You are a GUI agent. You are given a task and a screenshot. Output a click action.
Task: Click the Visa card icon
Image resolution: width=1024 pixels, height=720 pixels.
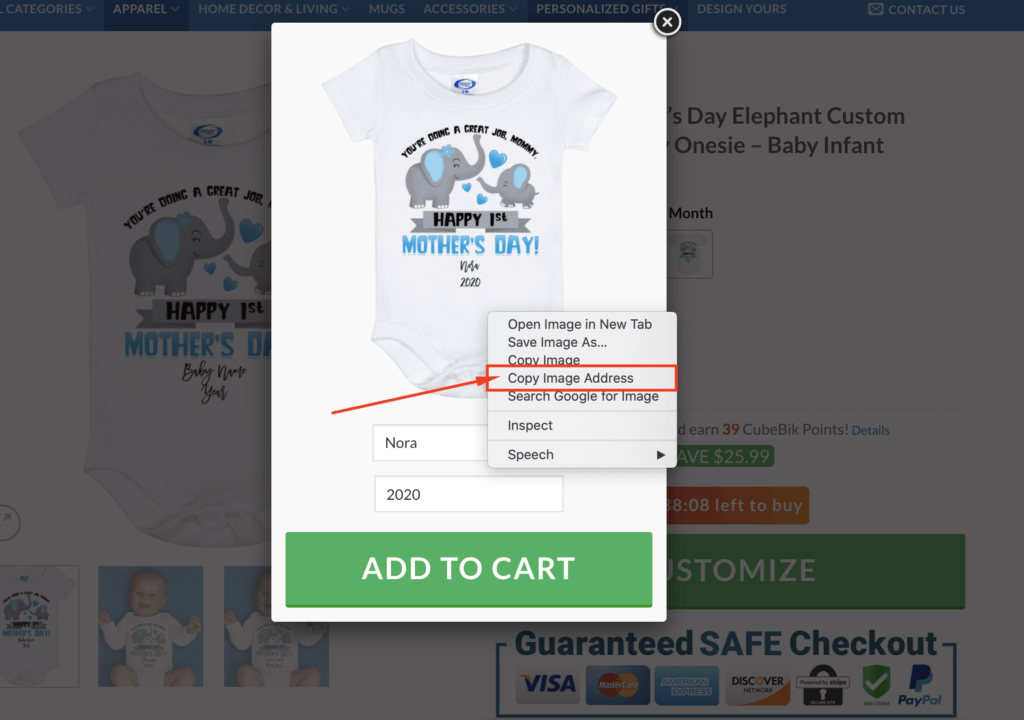[x=549, y=685]
